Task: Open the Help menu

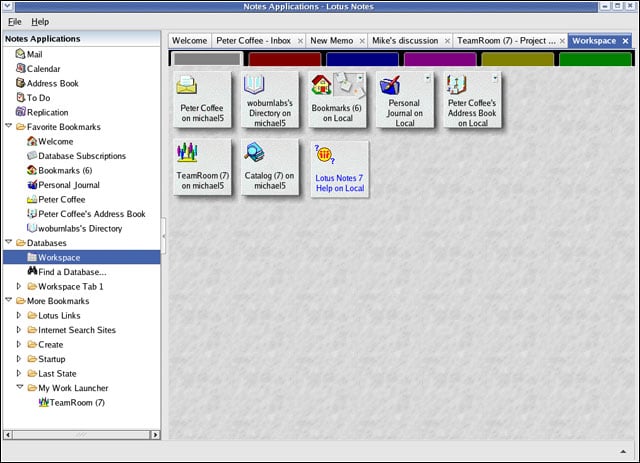Action: [40, 21]
